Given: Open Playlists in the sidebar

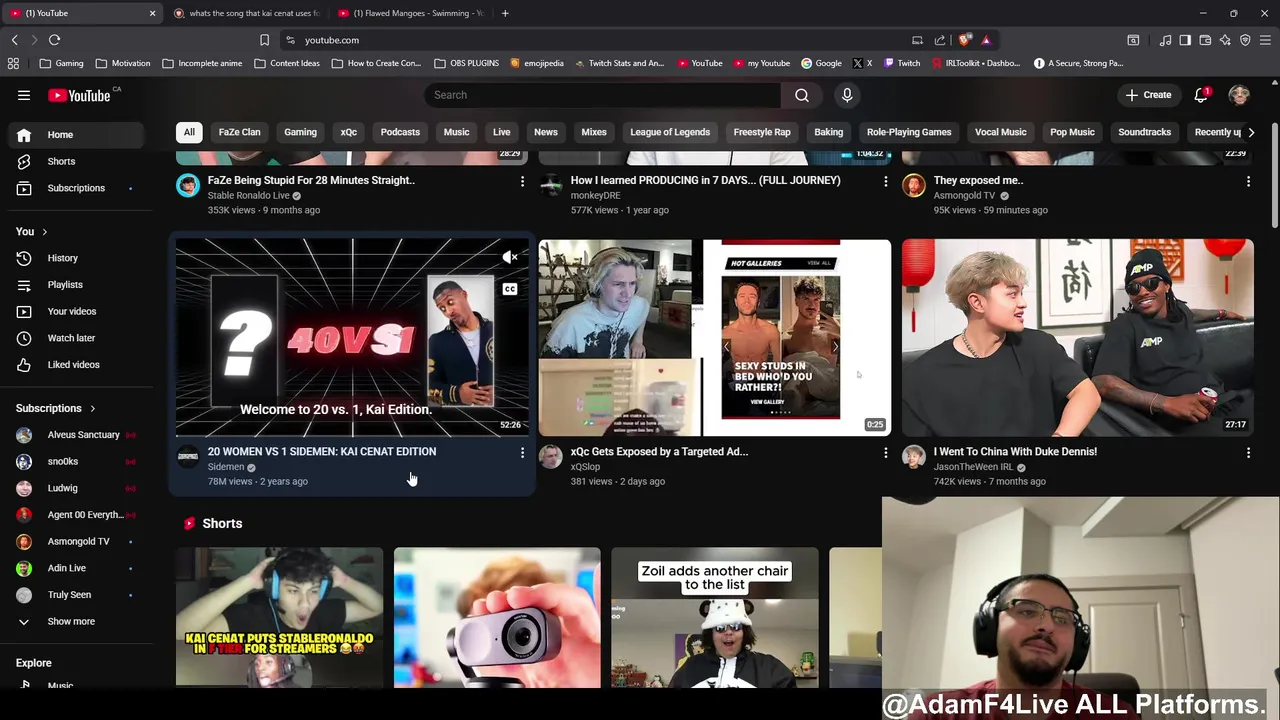Looking at the screenshot, I should point(74,285).
